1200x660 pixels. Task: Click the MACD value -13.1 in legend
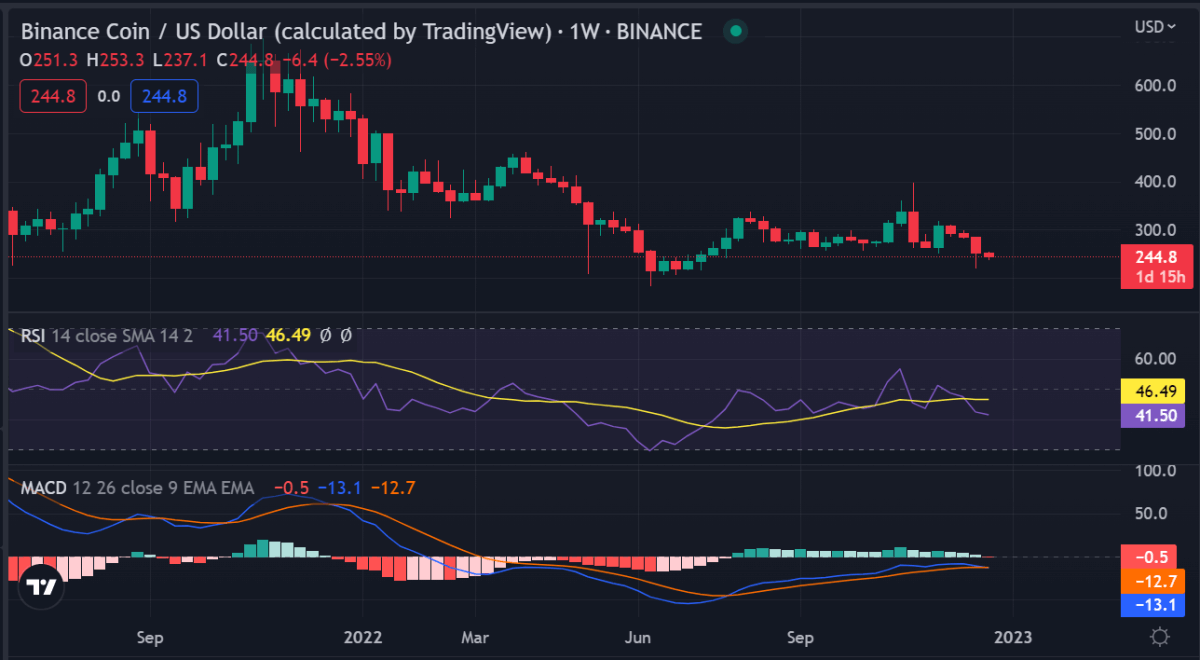click(x=340, y=488)
